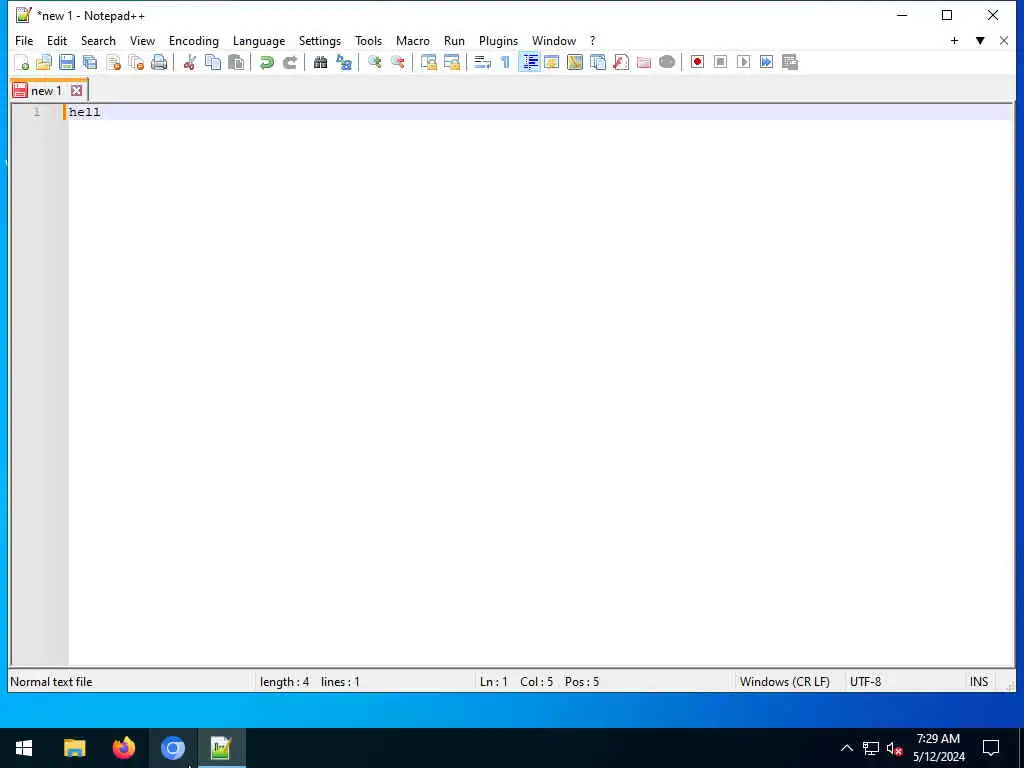The height and width of the screenshot is (768, 1024).
Task: Save the current file via toolbar
Action: point(67,62)
